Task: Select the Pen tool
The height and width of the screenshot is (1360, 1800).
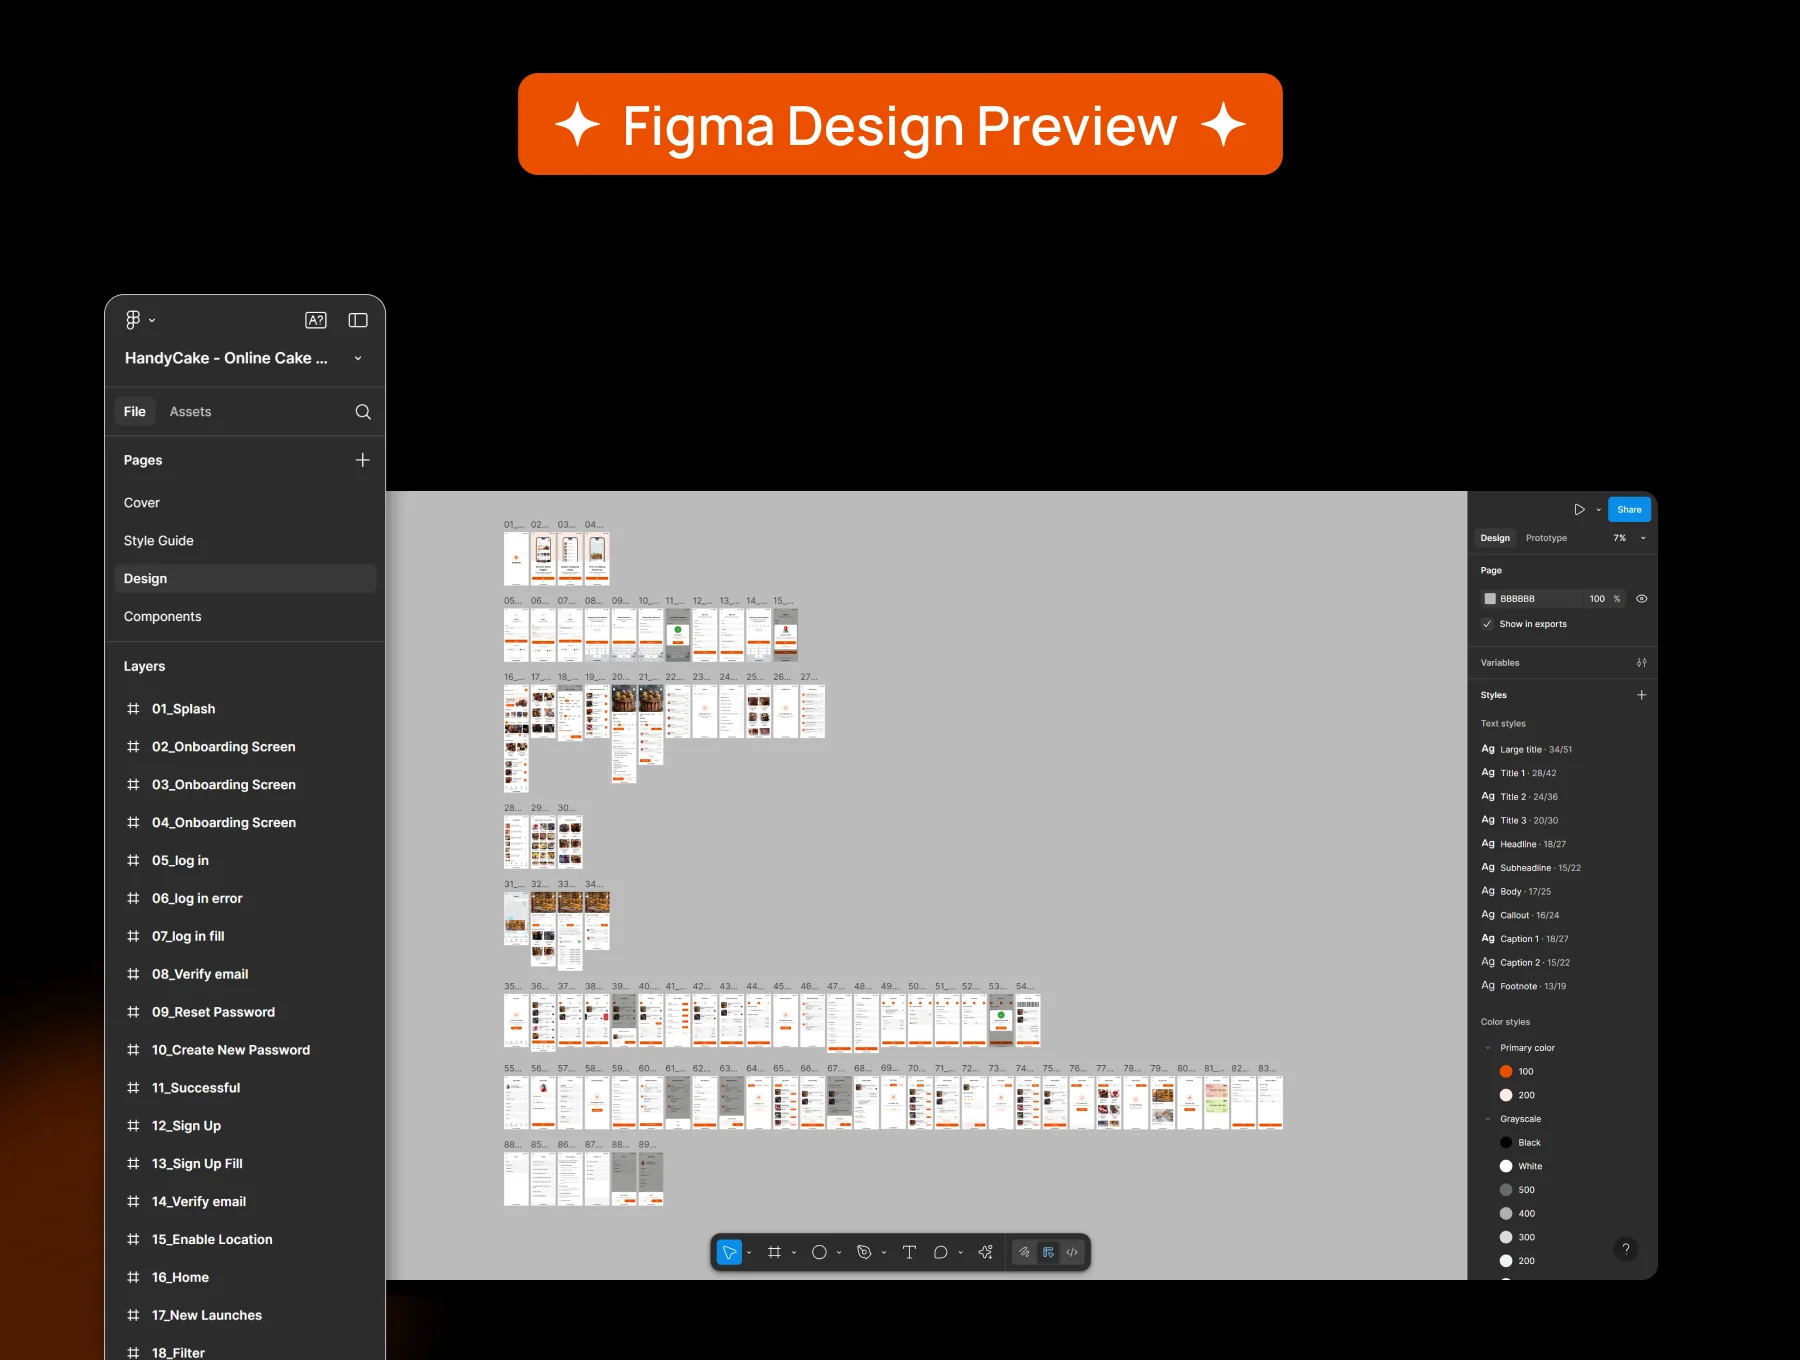Action: pos(864,1252)
